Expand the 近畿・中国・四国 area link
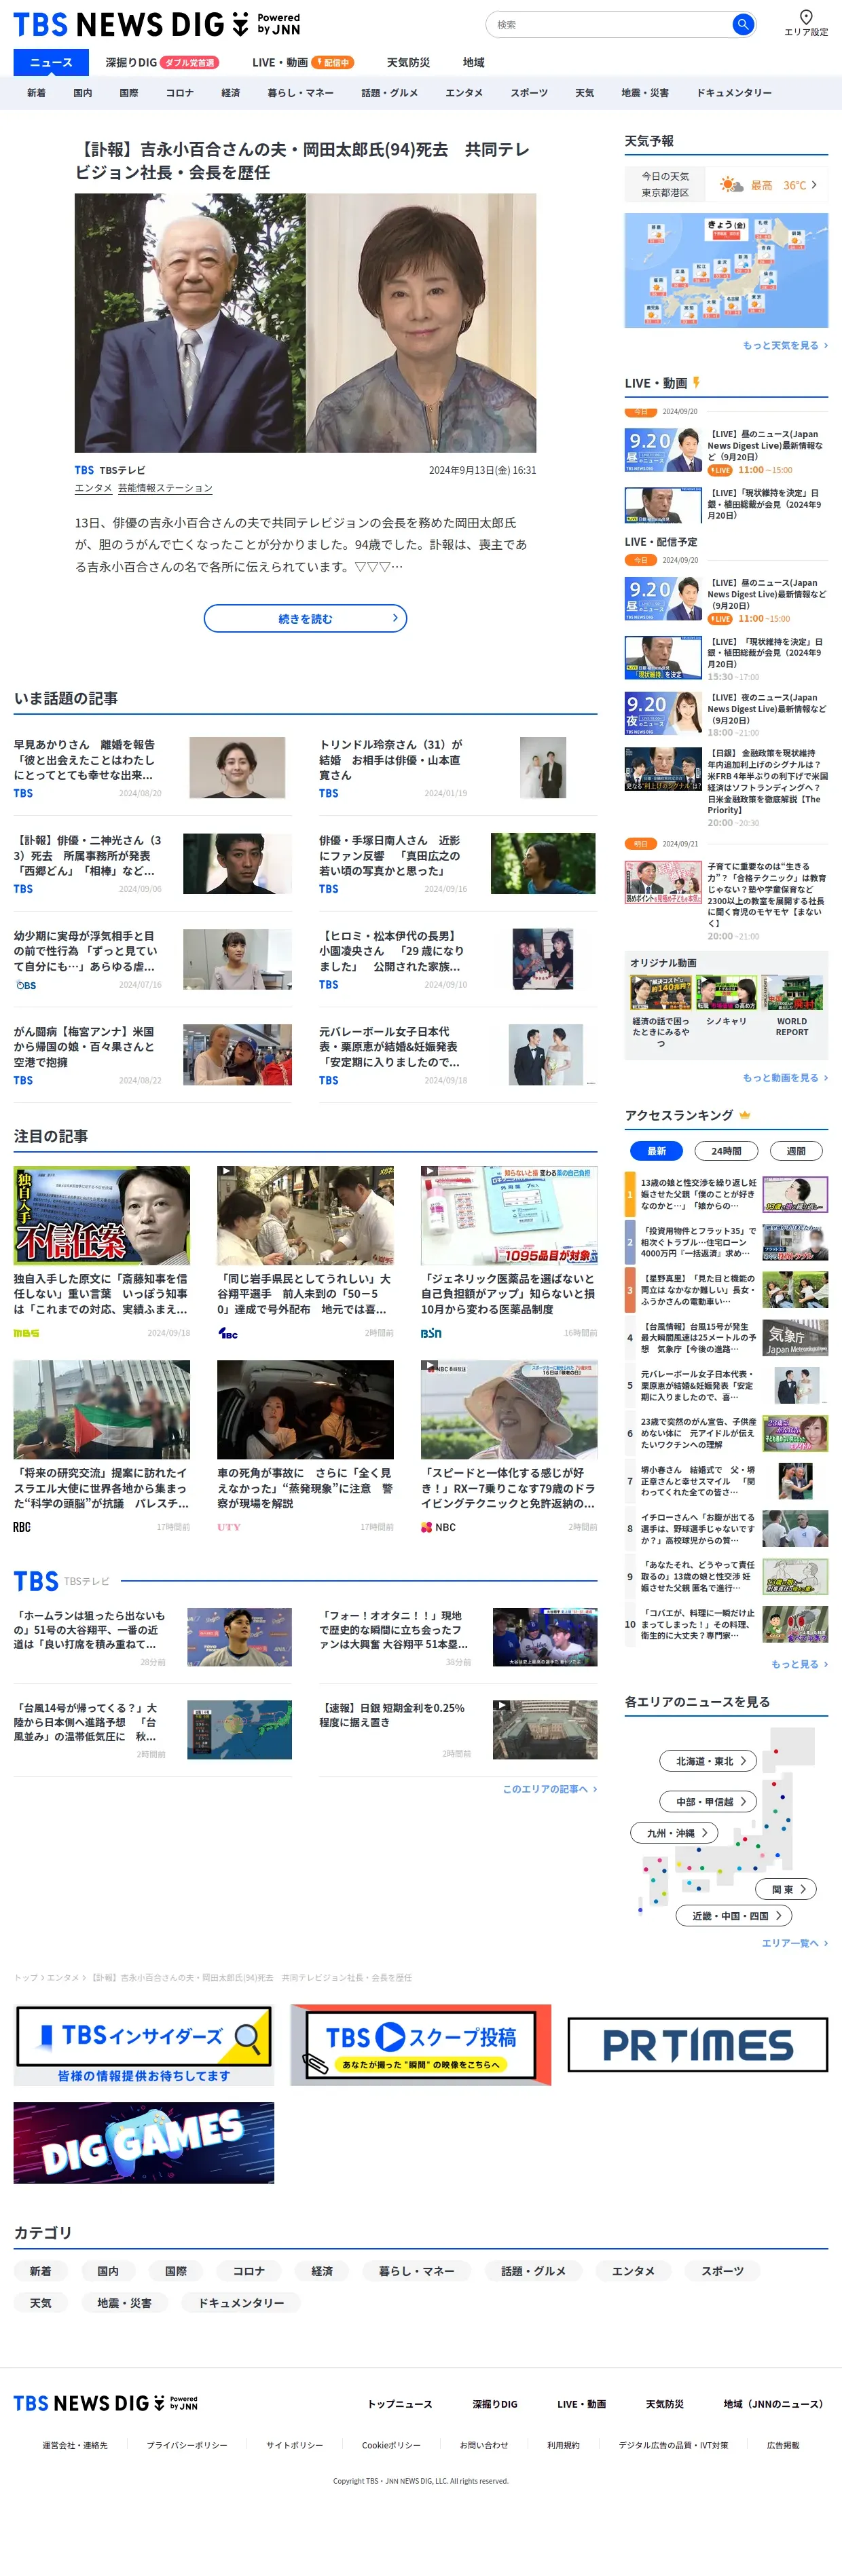 click(735, 1916)
